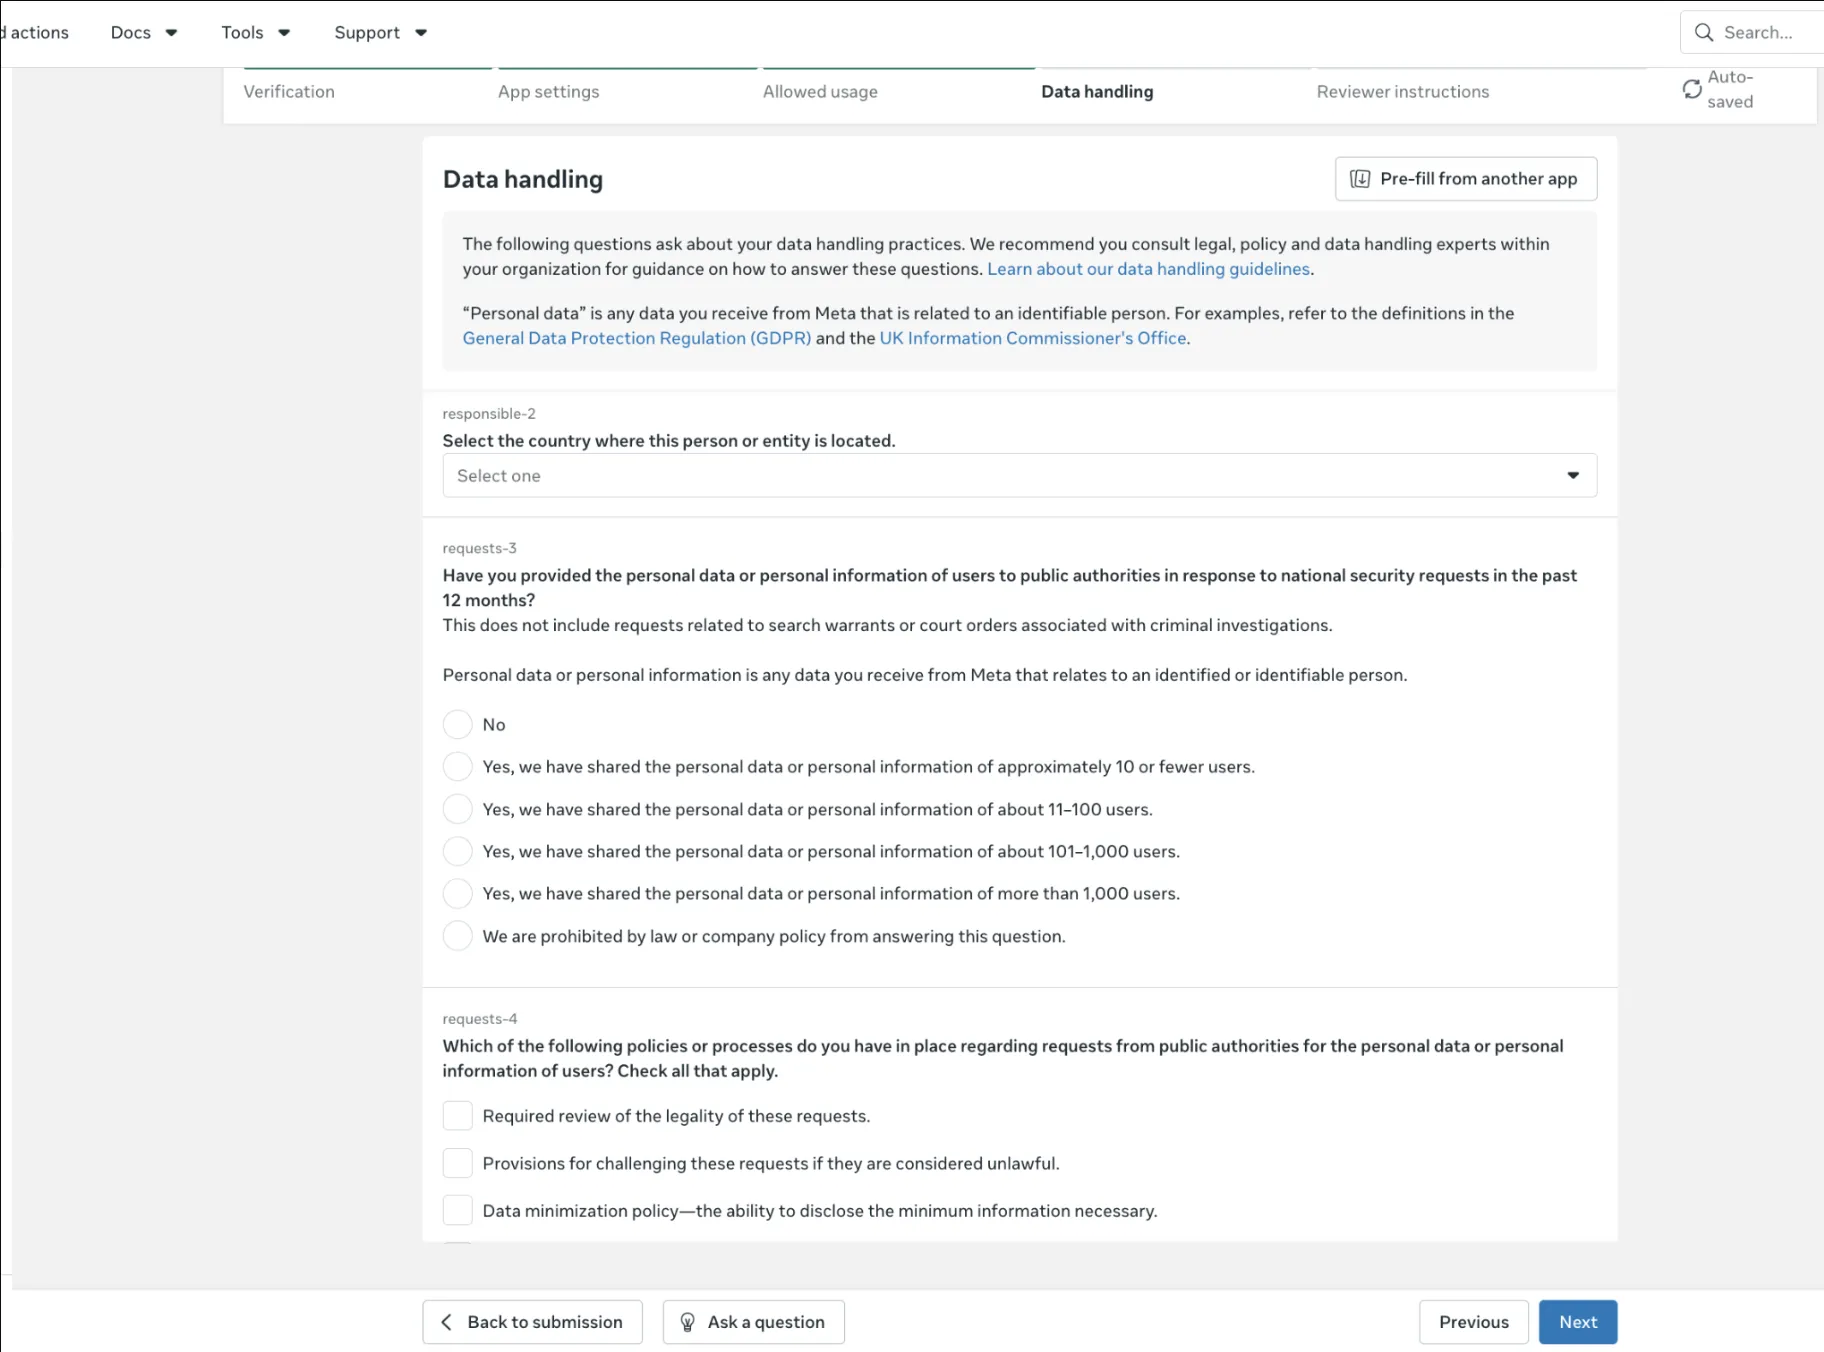Viewport: 1824px width, 1352px height.
Task: Choose the "about 11–100 users" radio option
Action: click(457, 809)
